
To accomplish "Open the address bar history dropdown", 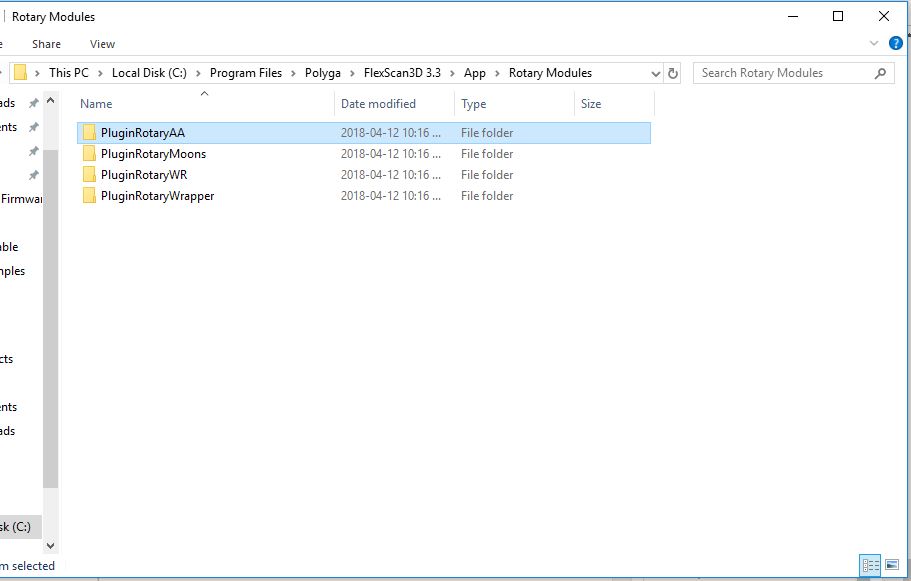I will [x=656, y=73].
